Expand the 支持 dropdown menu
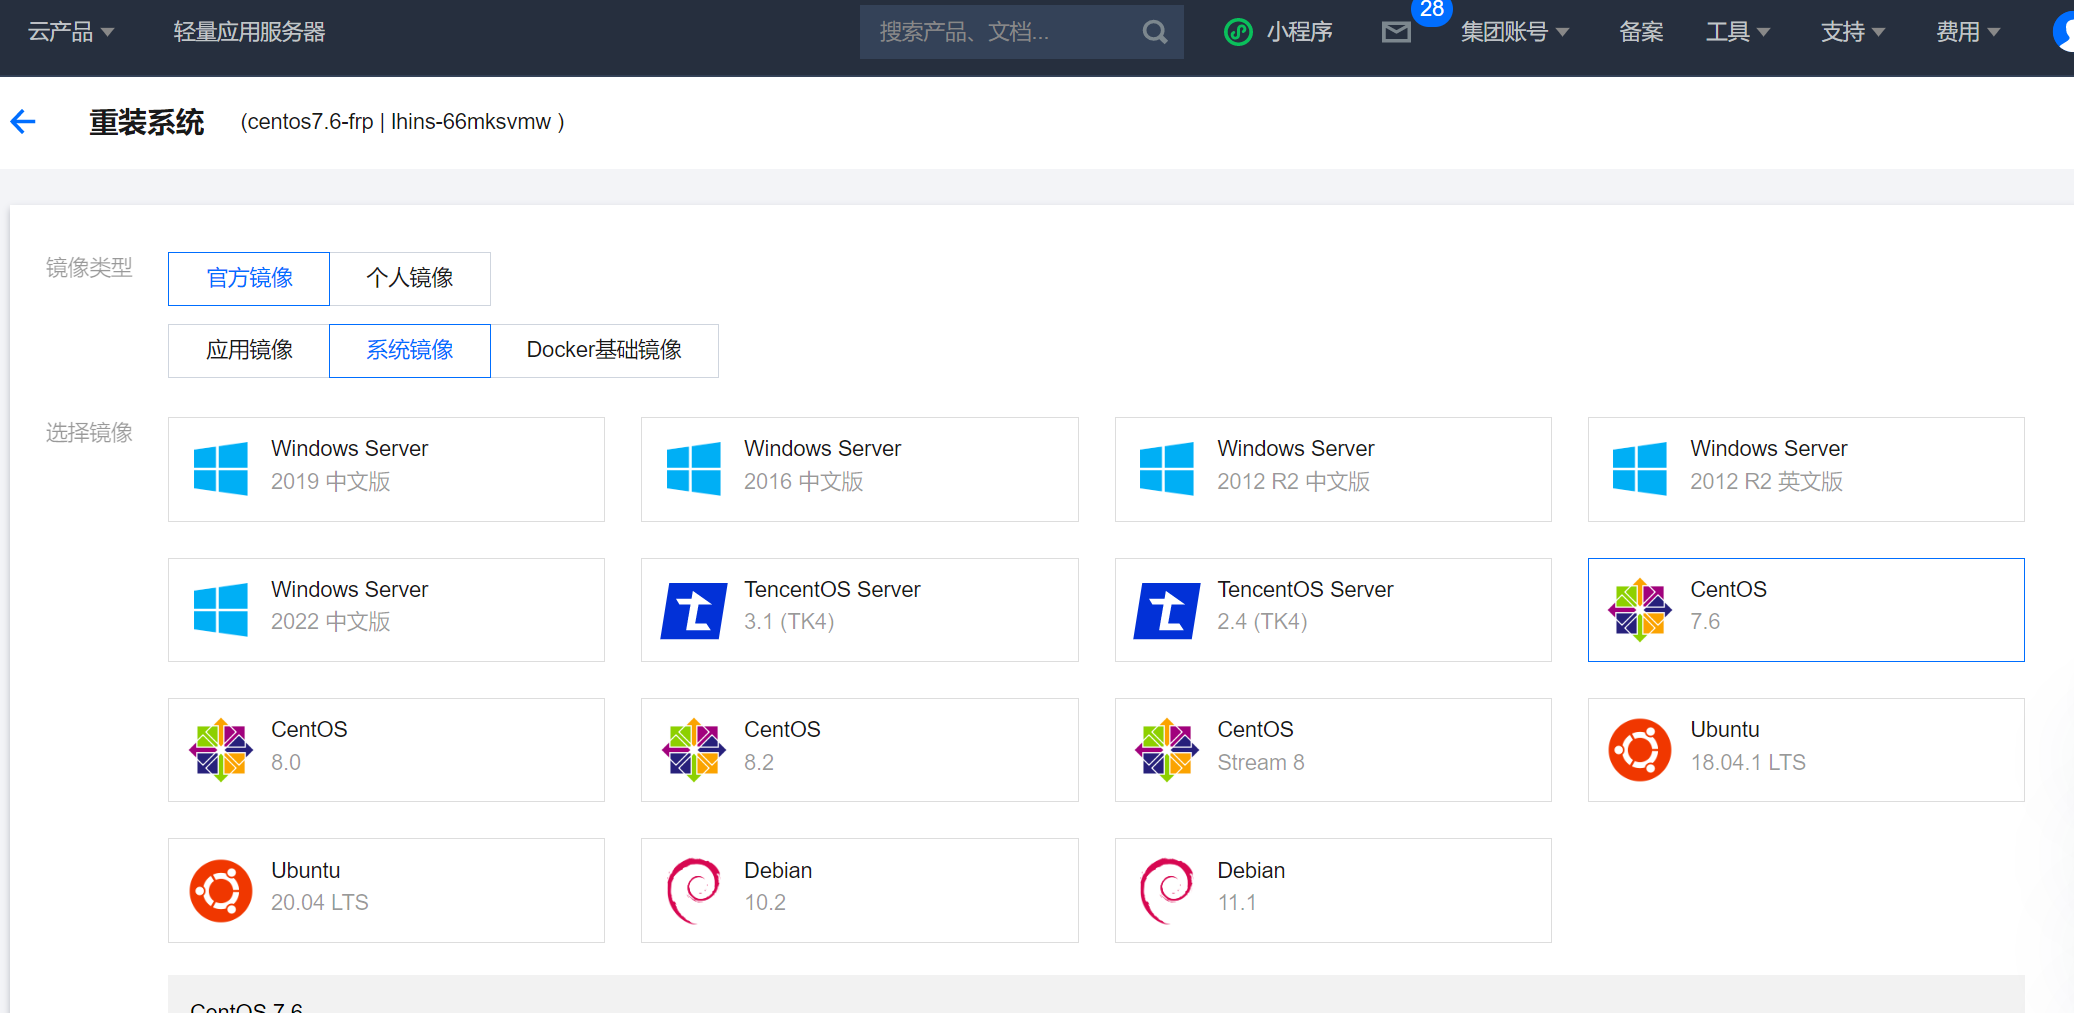This screenshot has width=2074, height=1013. click(1853, 32)
